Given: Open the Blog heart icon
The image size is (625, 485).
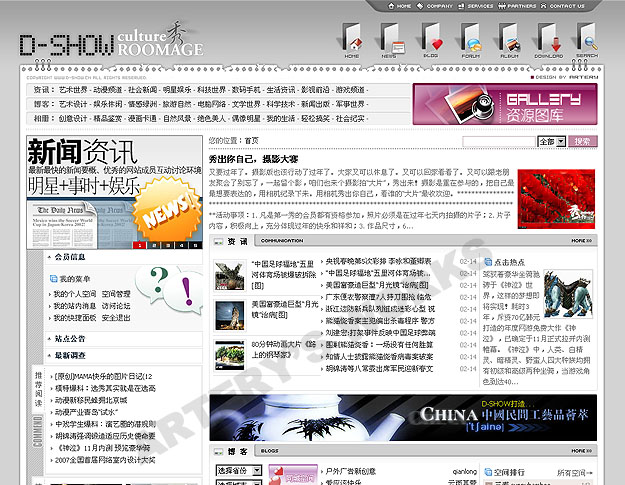Looking at the screenshot, I should click(x=431, y=39).
